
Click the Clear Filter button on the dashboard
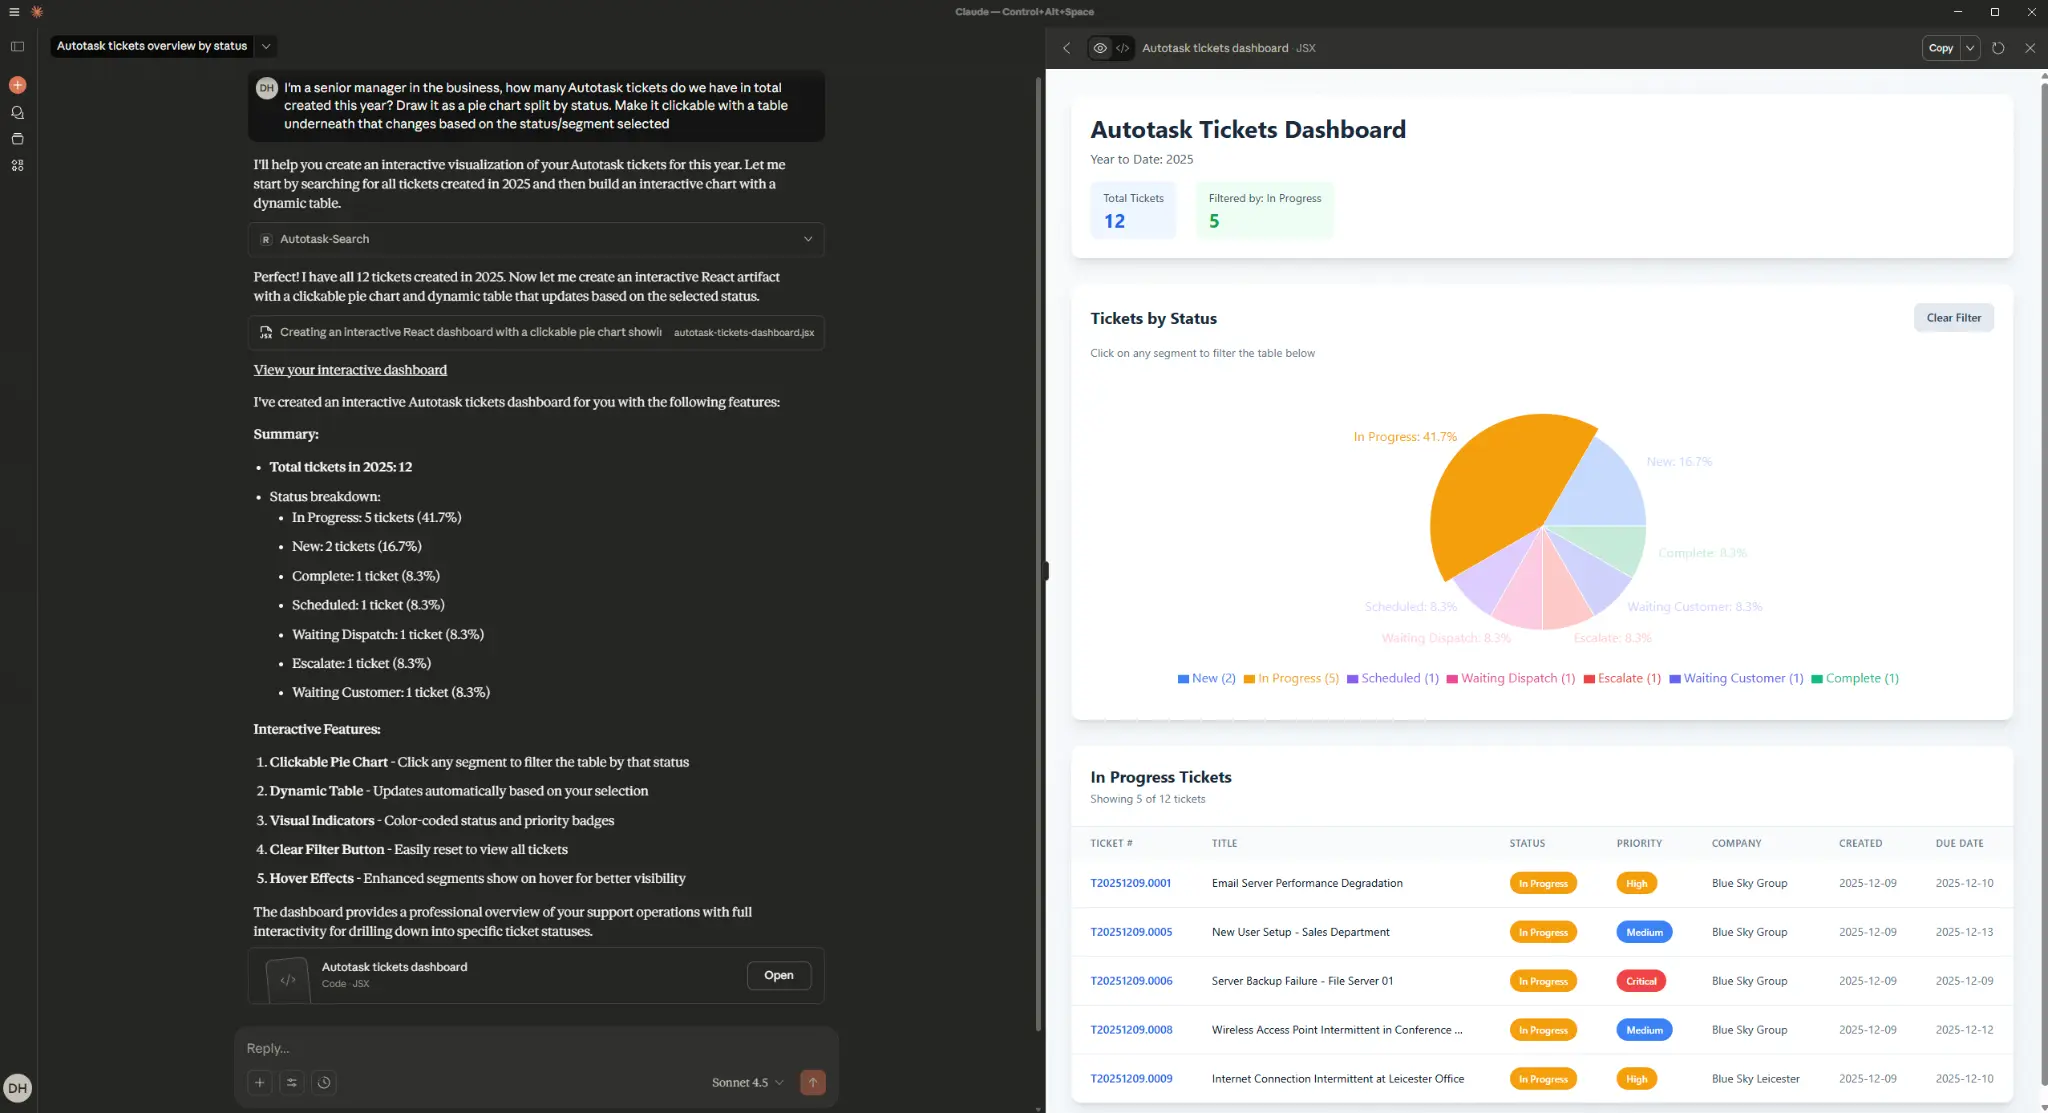pos(1952,317)
